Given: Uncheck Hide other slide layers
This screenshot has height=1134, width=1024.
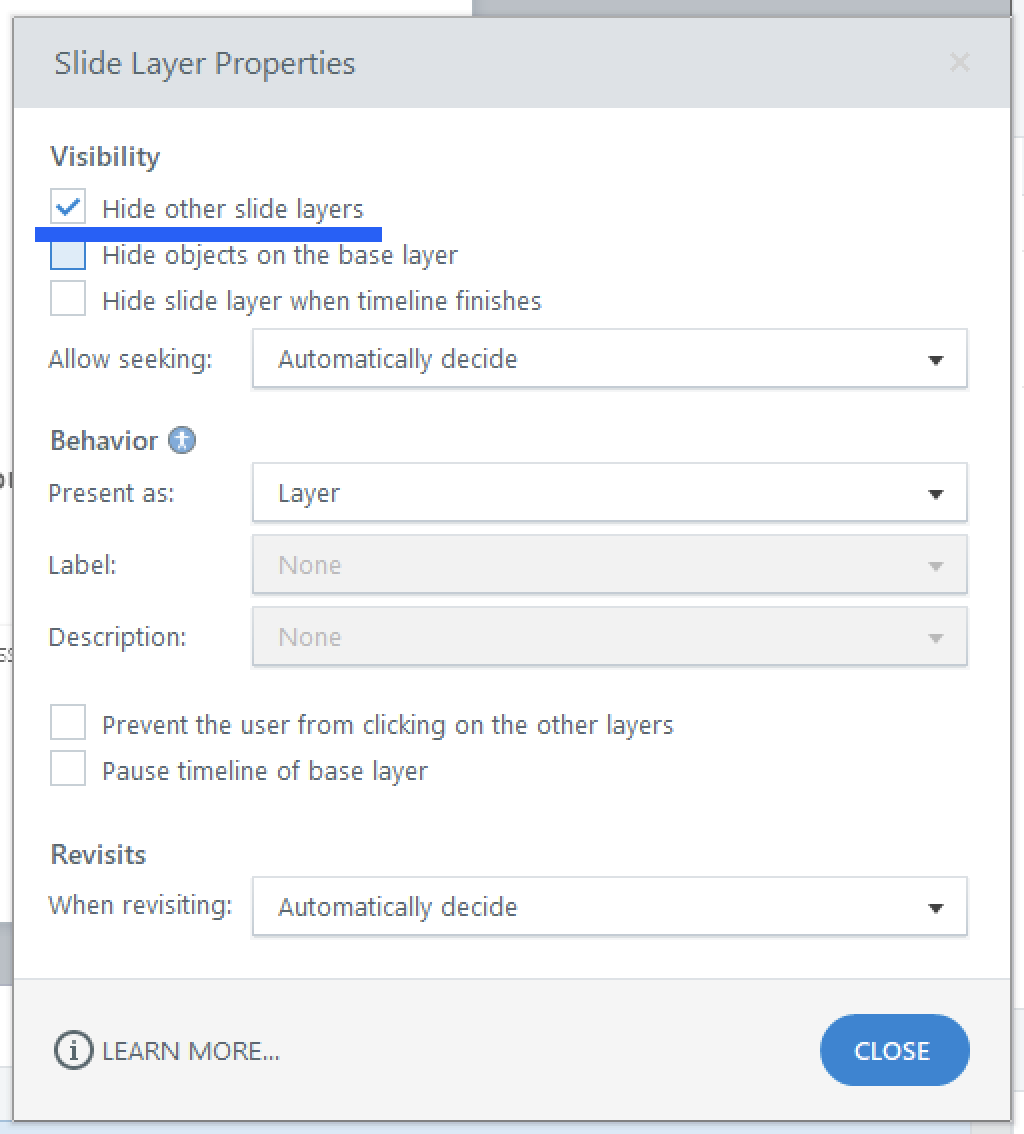Looking at the screenshot, I should (x=68, y=208).
